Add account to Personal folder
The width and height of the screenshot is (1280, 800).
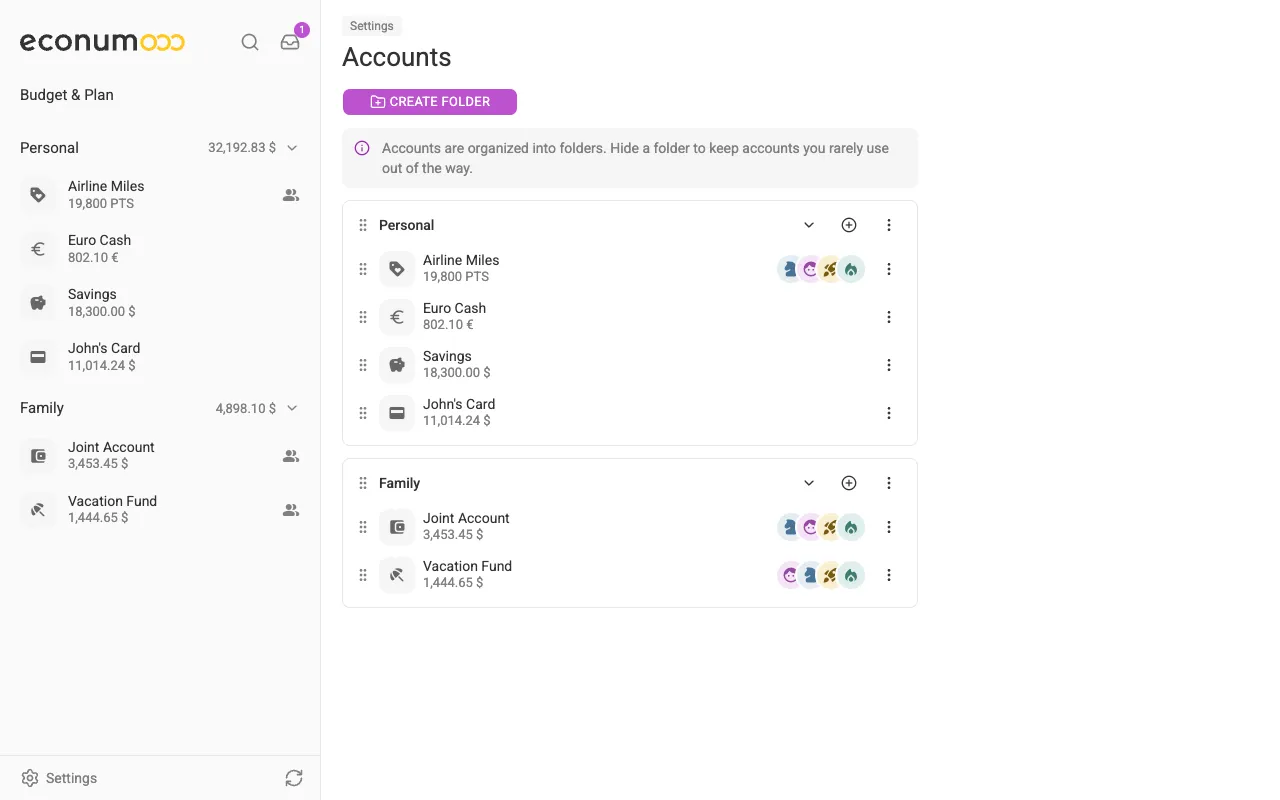click(x=849, y=225)
